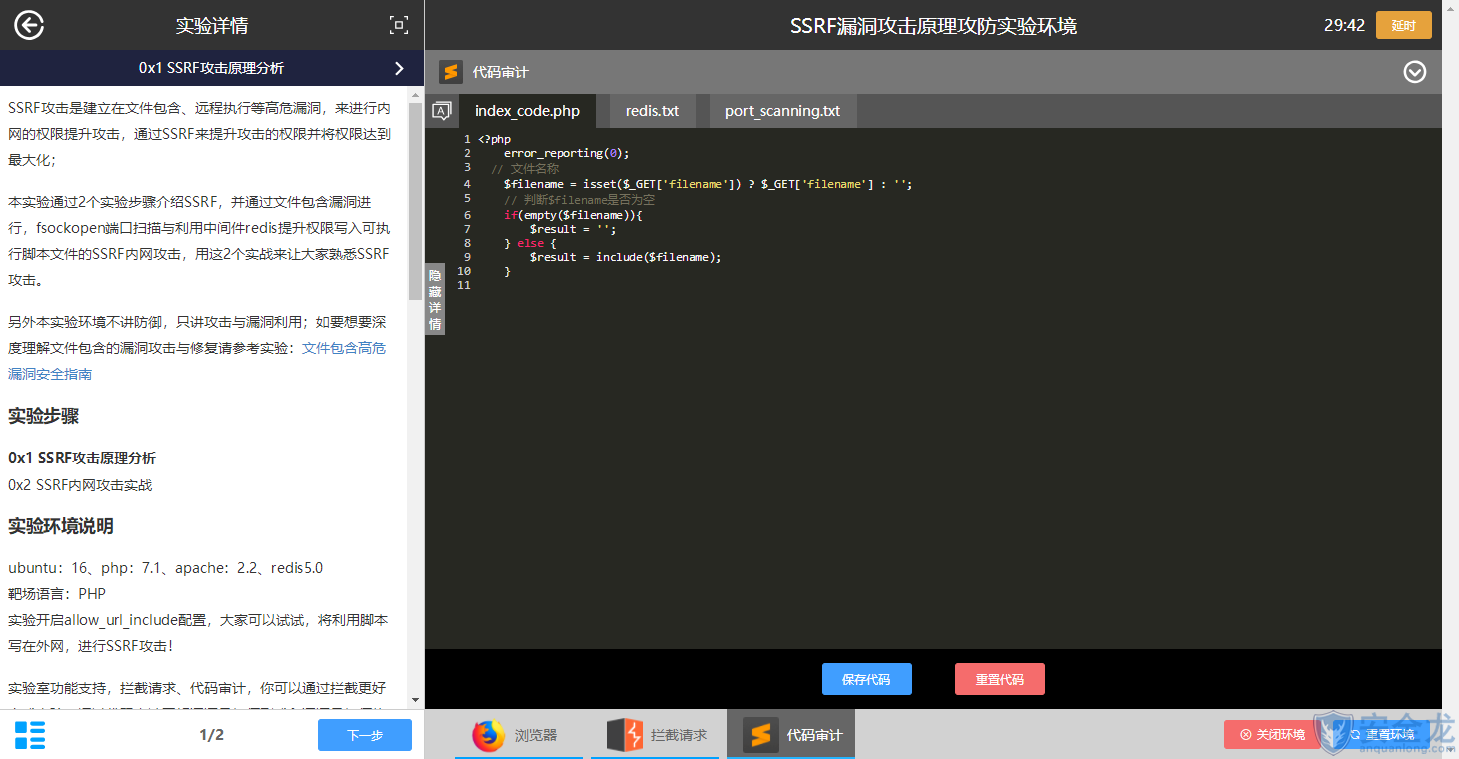Click the 延时 extend time button

1403,25
